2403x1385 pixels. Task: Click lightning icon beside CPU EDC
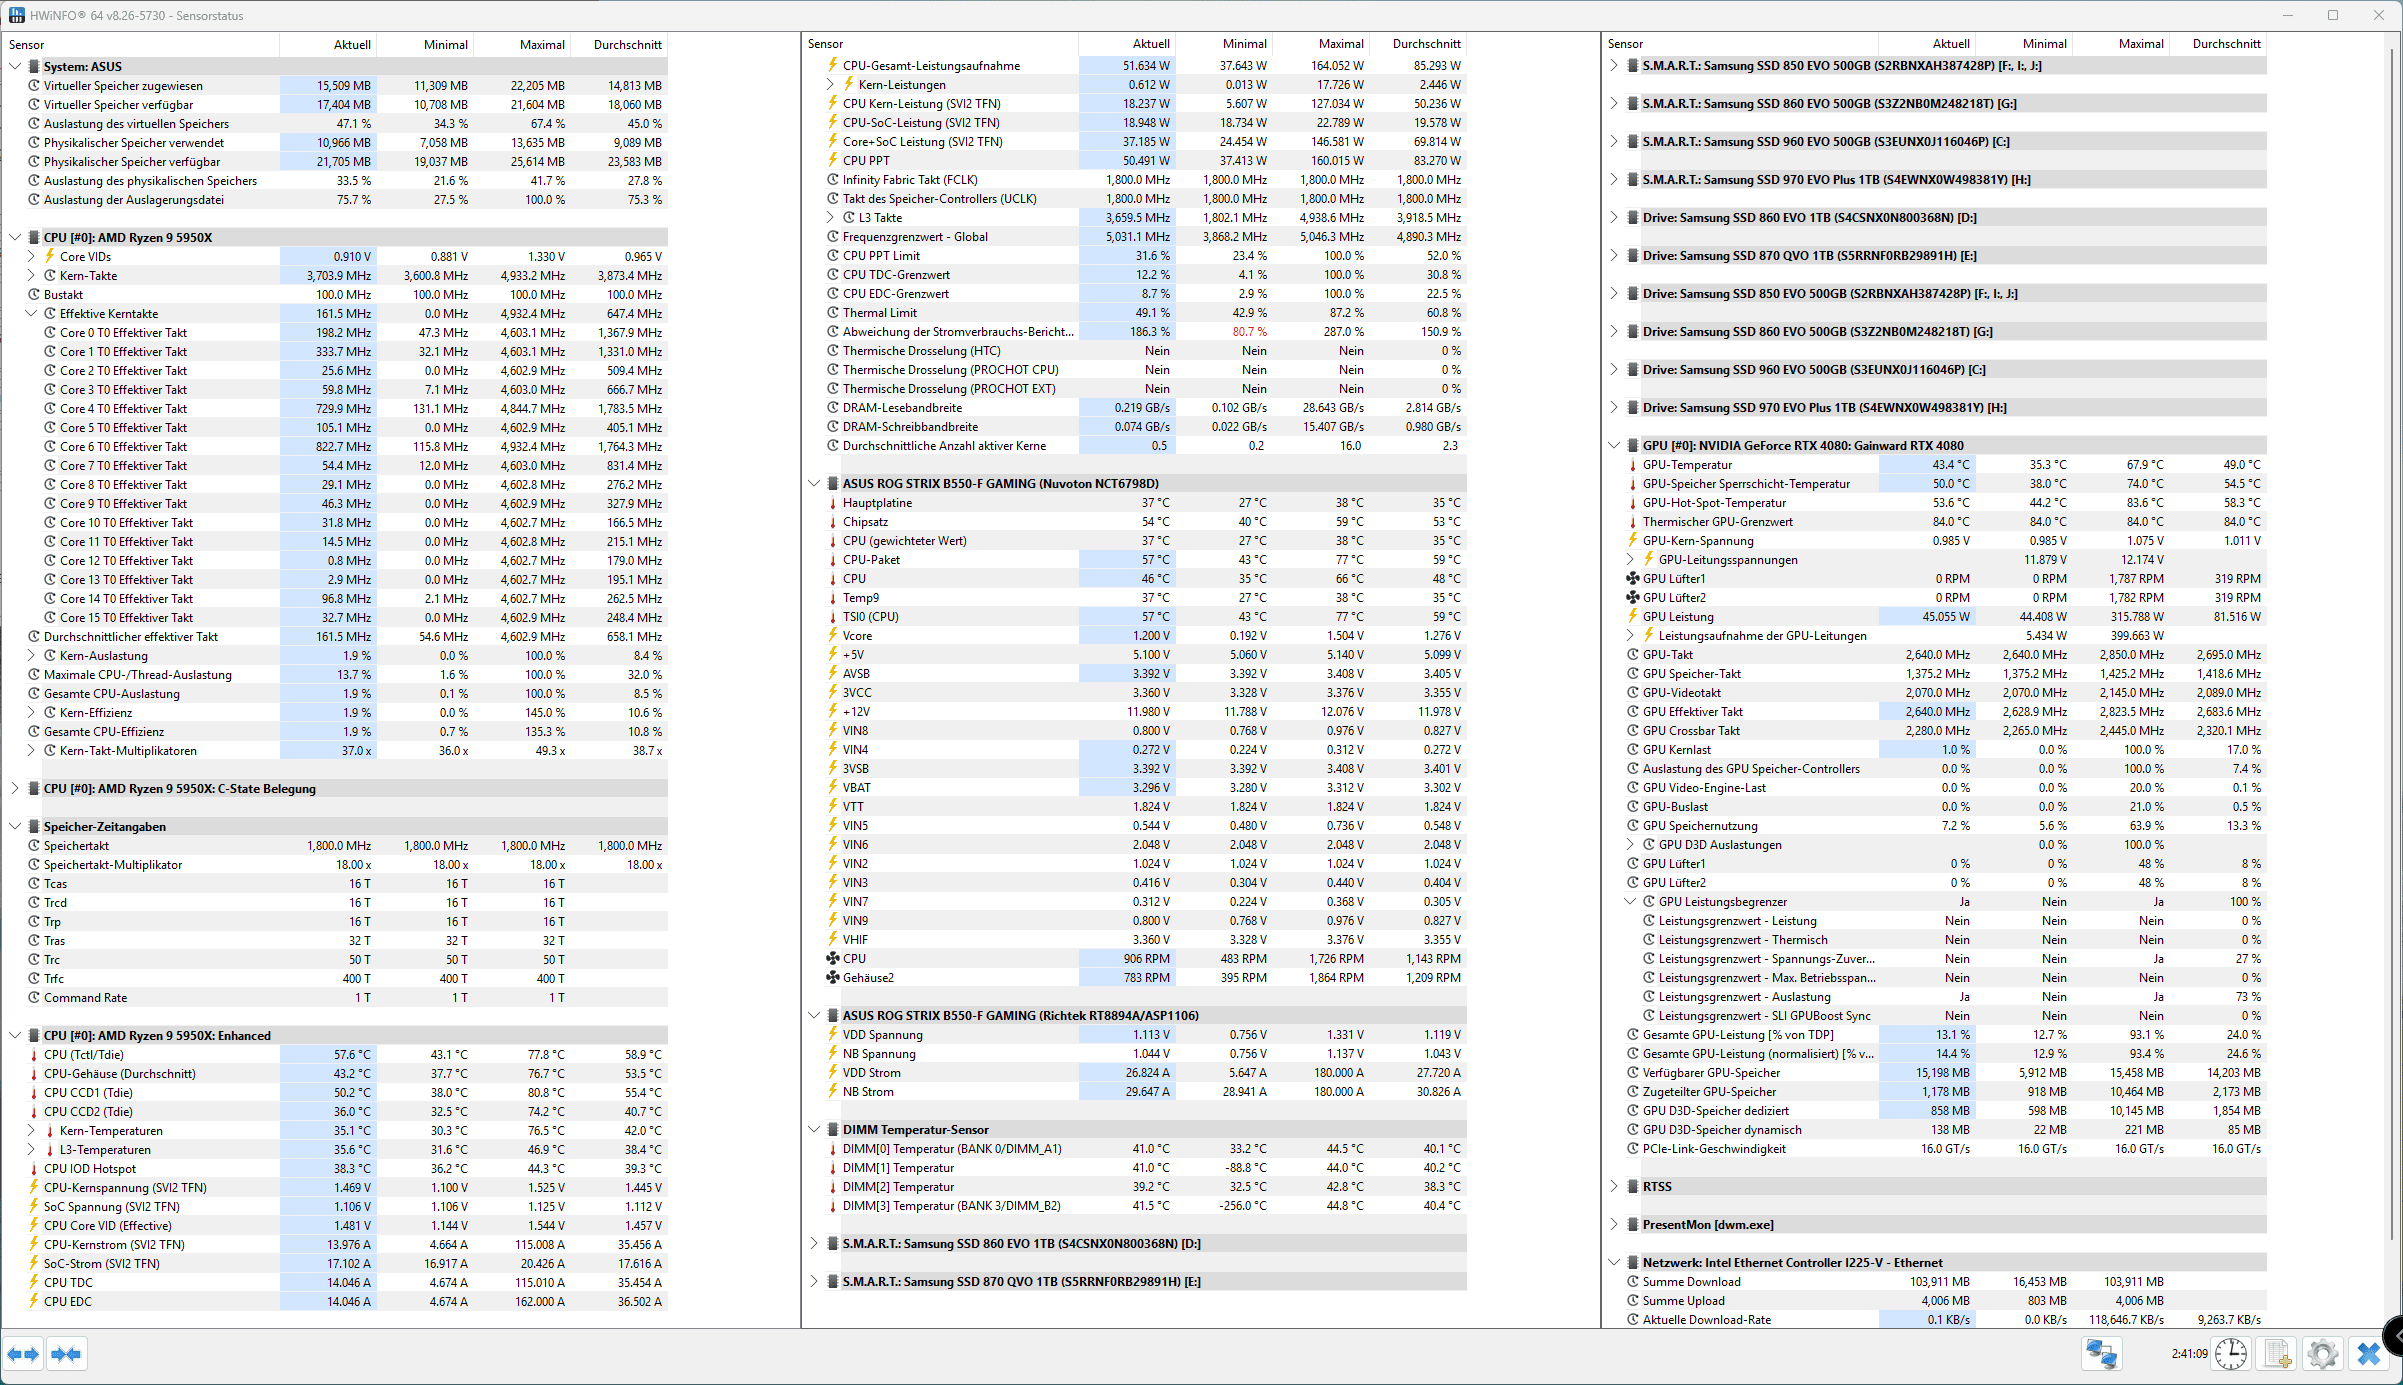[x=33, y=1301]
